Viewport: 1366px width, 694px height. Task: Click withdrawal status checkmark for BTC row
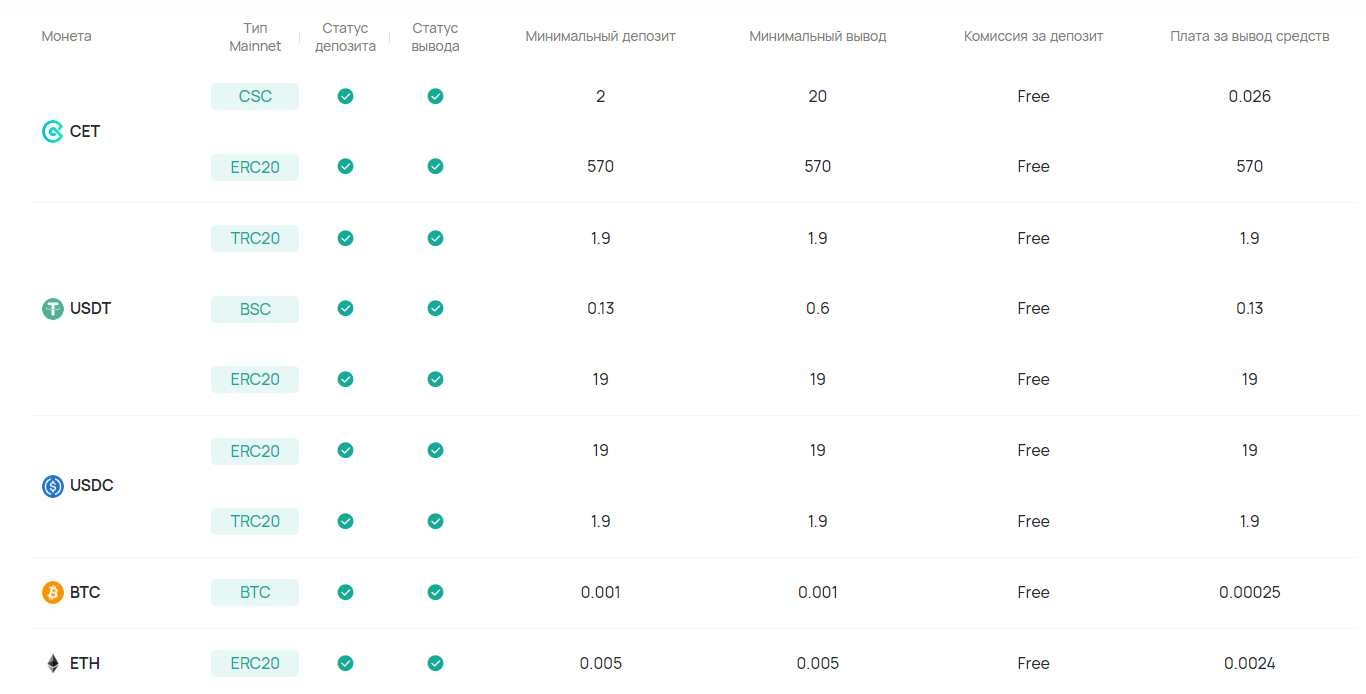(x=435, y=592)
